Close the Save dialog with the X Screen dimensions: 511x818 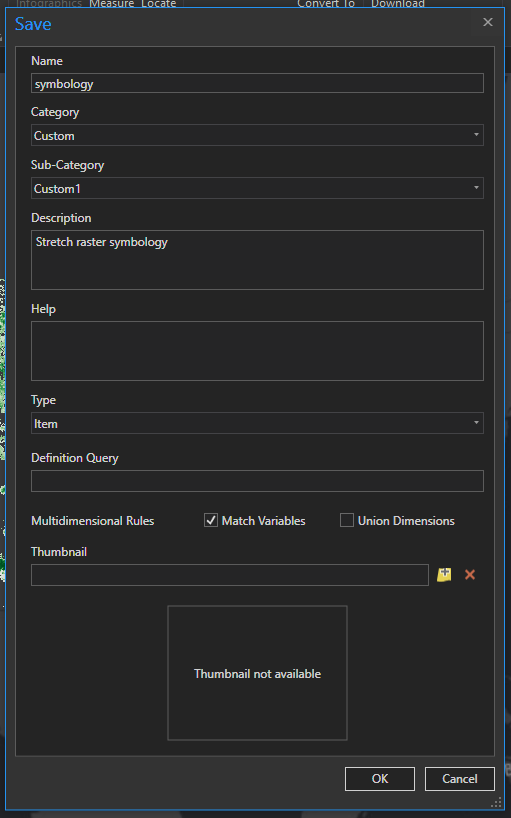click(488, 22)
